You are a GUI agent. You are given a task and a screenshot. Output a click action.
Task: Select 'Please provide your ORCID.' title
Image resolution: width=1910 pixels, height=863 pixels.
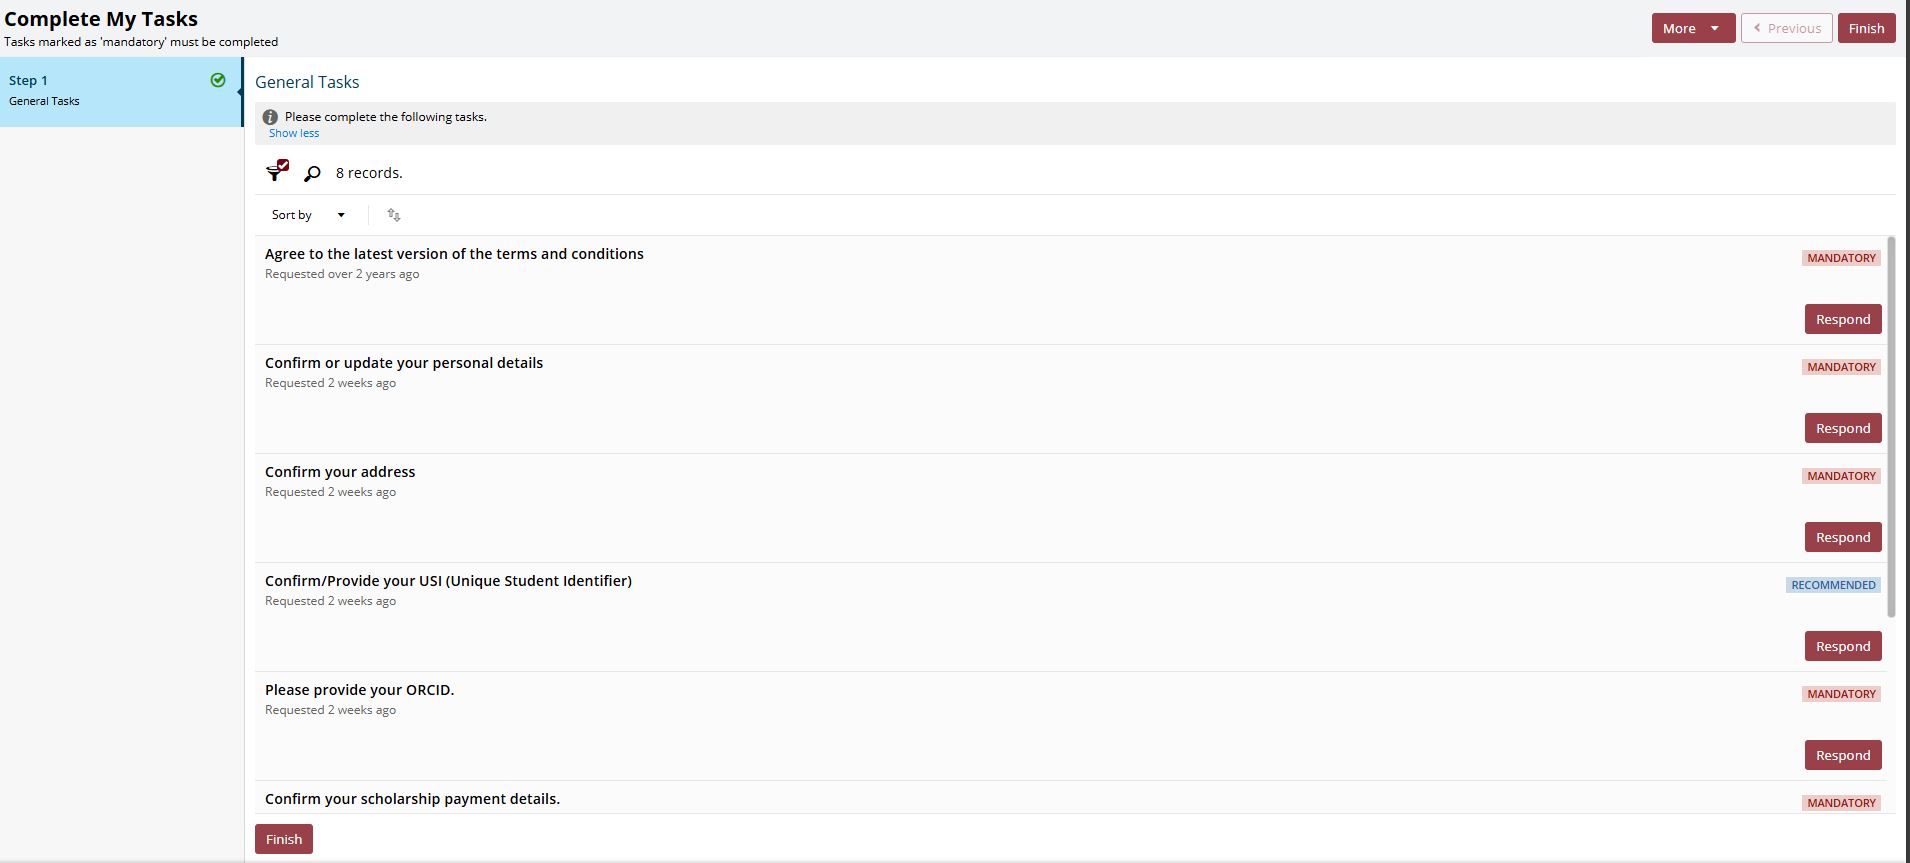(359, 690)
